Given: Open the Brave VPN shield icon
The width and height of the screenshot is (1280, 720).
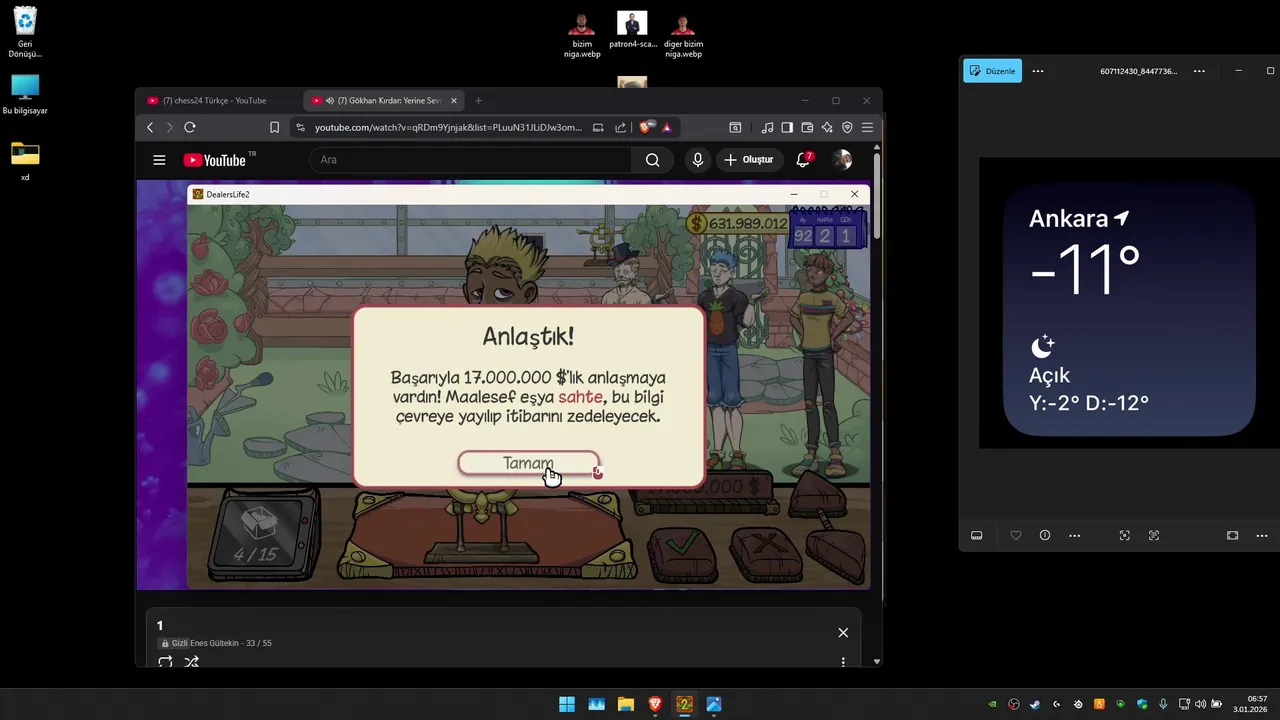Looking at the screenshot, I should coord(847,128).
